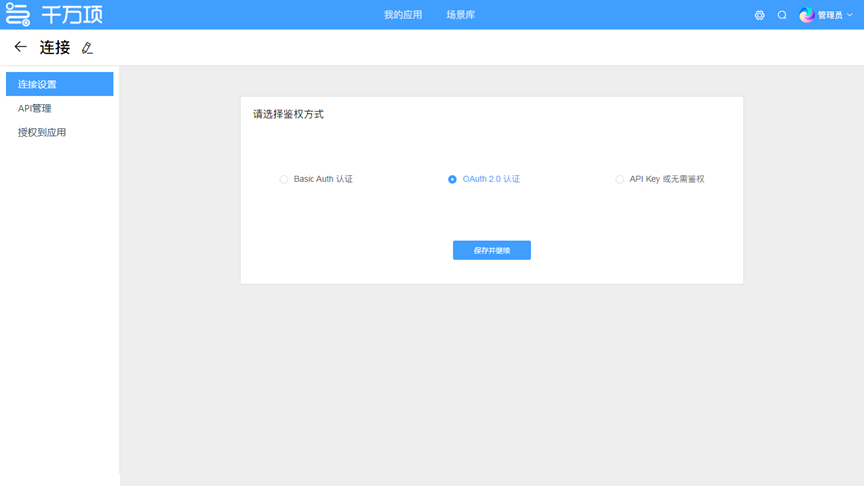The image size is (864, 486).
Task: Click the 连接 page title
Action: coord(55,47)
